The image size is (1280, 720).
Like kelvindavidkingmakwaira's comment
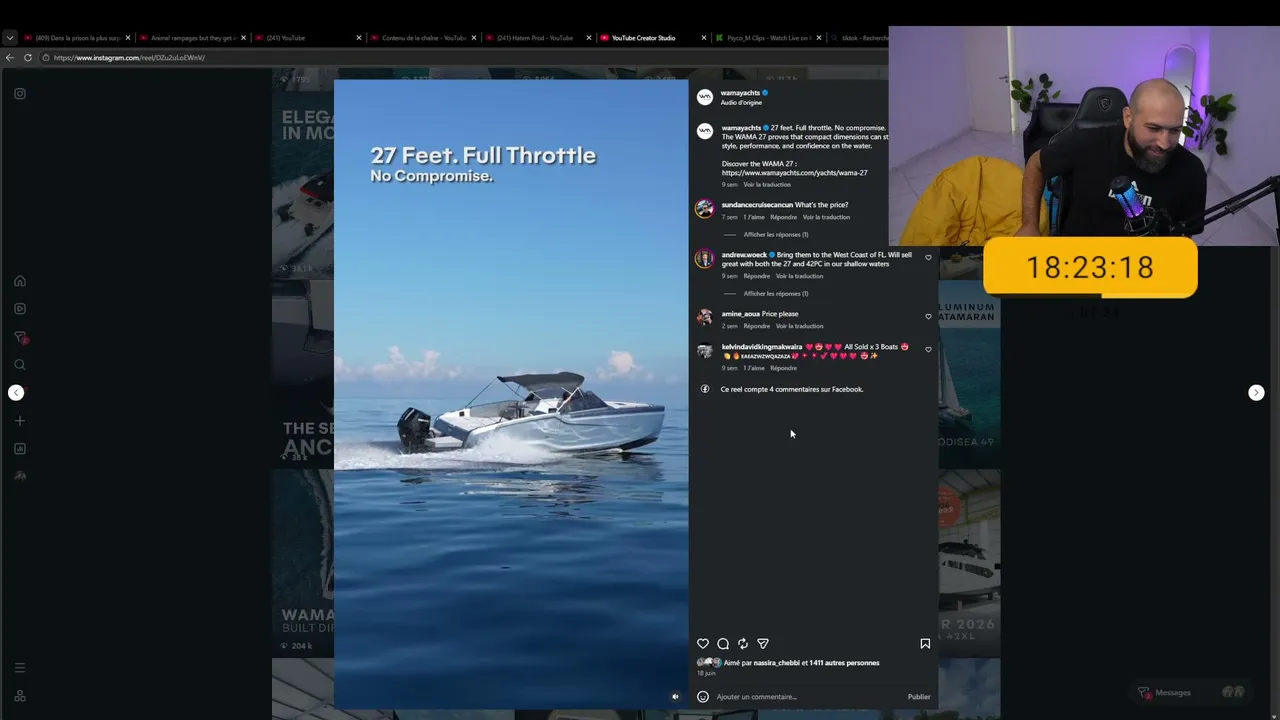(x=928, y=350)
